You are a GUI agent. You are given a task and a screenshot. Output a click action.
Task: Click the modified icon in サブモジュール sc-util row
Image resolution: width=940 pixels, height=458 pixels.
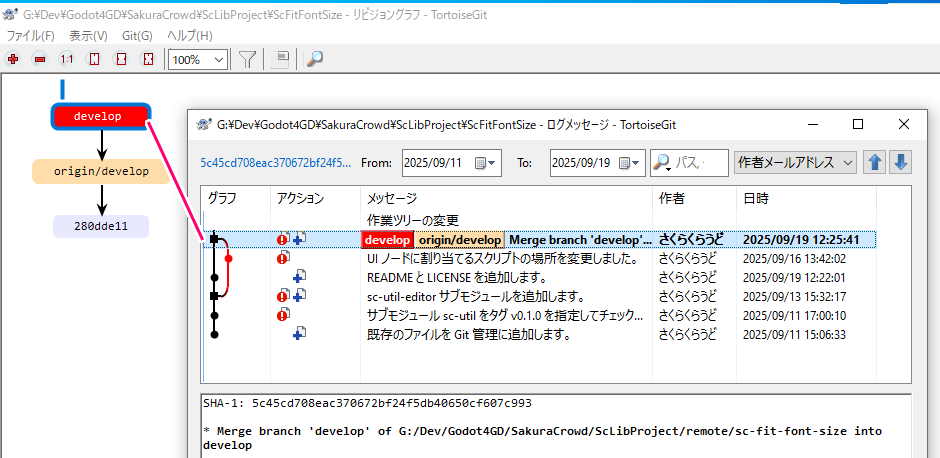[x=283, y=315]
